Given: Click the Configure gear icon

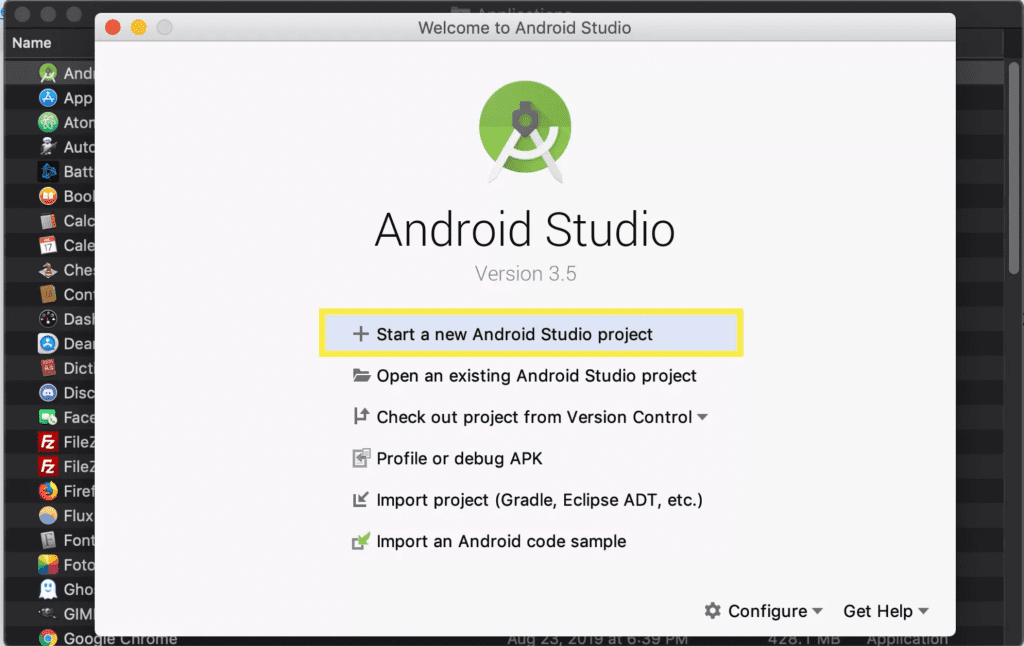Looking at the screenshot, I should 712,611.
